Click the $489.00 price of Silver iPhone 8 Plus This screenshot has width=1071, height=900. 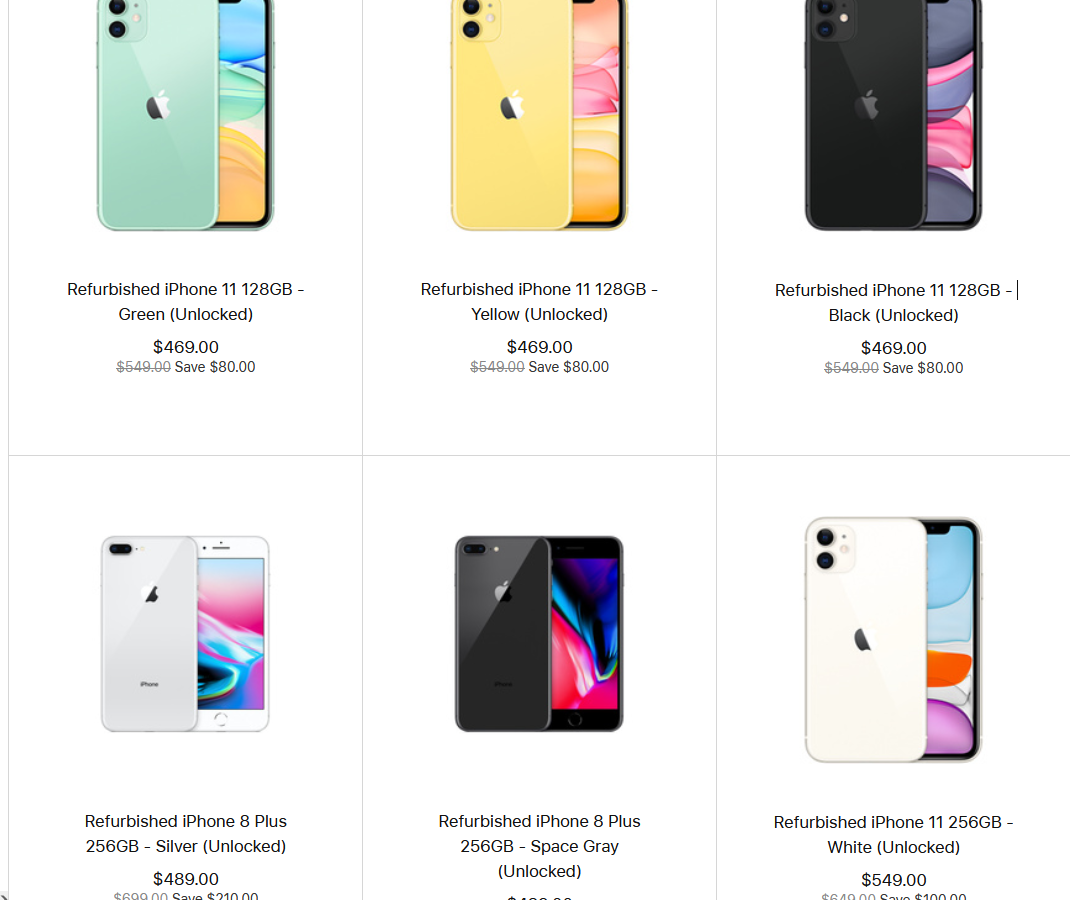point(186,879)
